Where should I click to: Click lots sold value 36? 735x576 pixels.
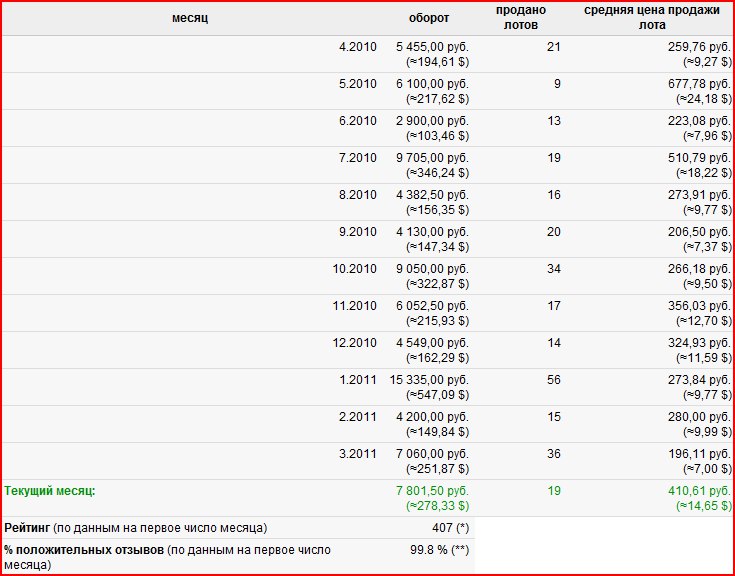(x=554, y=454)
